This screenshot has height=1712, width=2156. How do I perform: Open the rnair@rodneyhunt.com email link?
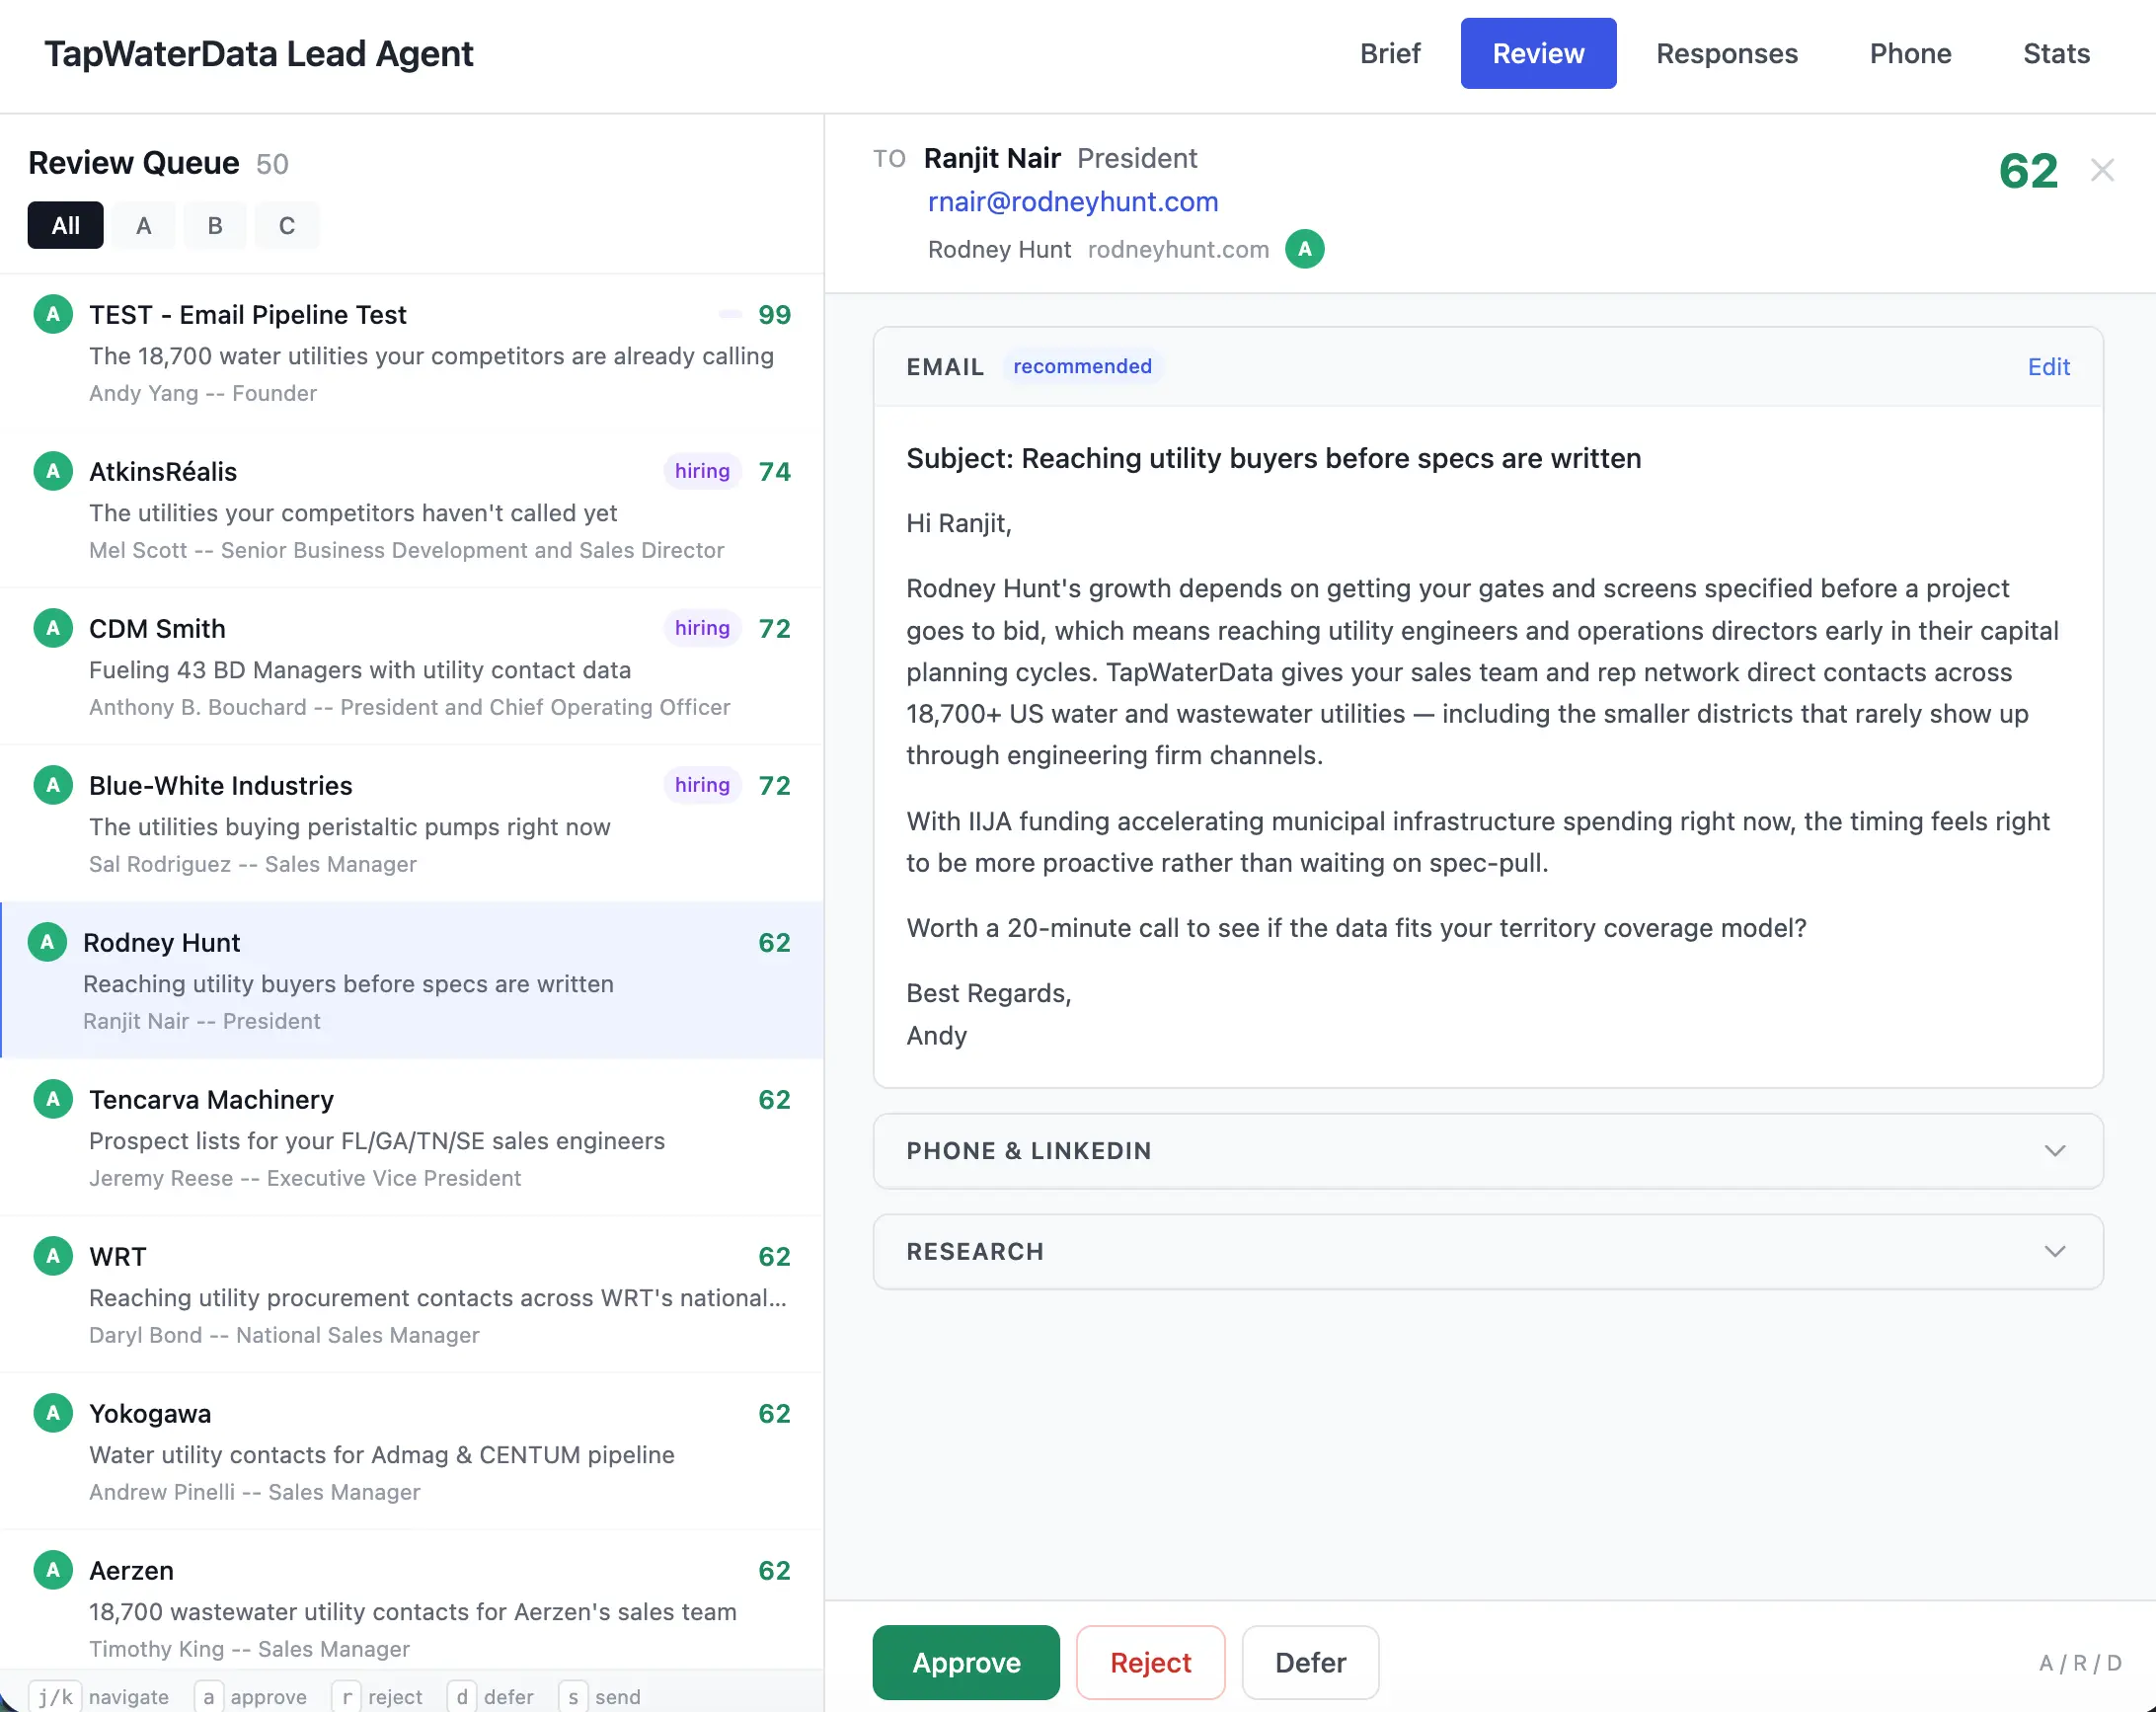click(1073, 201)
